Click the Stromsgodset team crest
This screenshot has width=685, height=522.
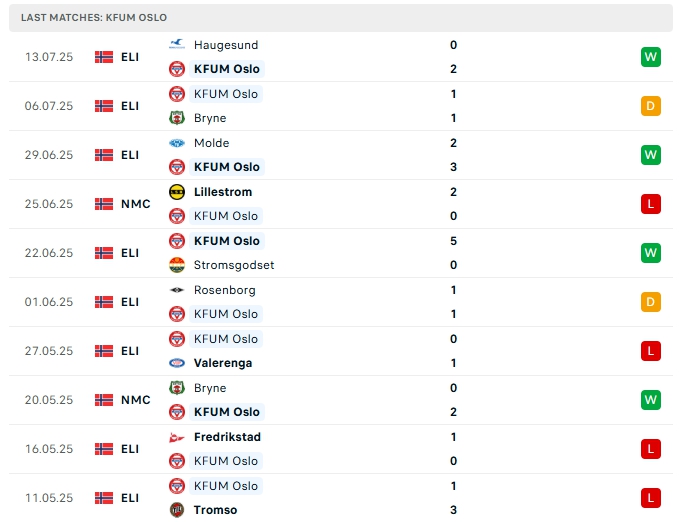(x=177, y=265)
